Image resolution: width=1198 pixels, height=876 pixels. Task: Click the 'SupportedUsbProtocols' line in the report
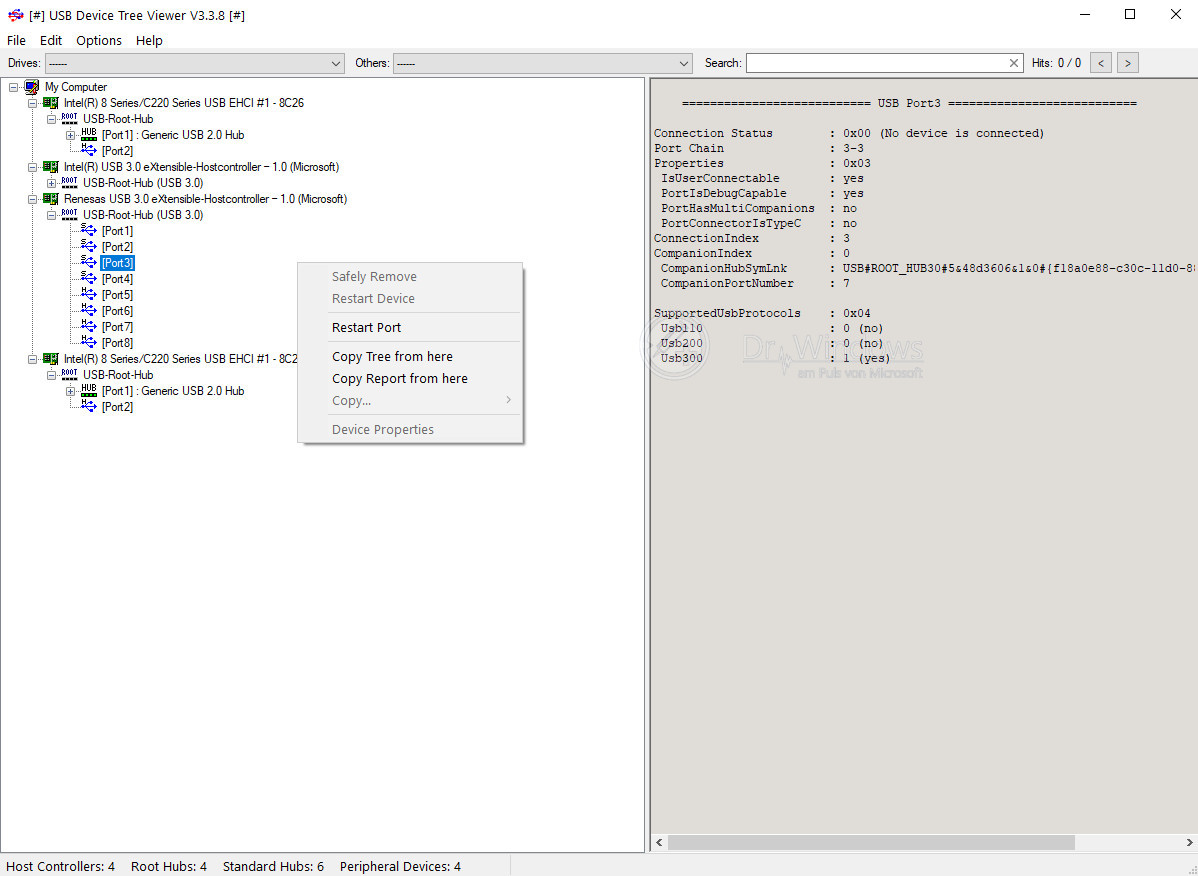click(763, 313)
